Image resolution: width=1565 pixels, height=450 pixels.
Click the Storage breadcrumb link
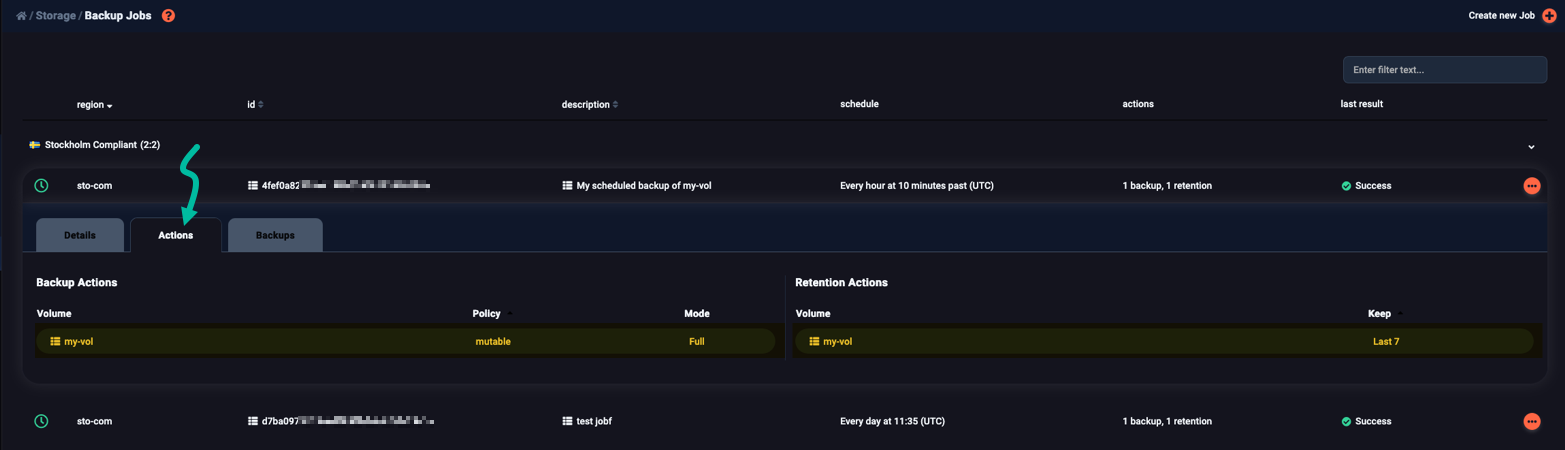[x=56, y=16]
